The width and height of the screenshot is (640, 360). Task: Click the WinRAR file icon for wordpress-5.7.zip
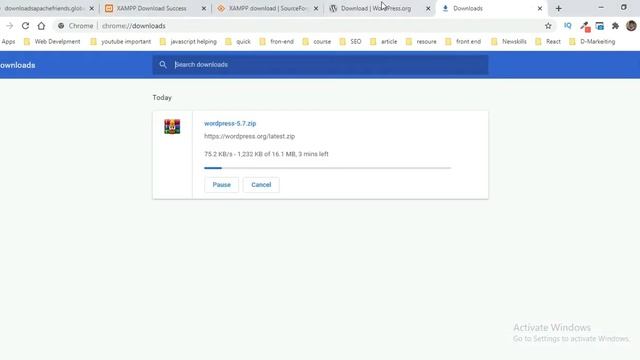(172, 127)
